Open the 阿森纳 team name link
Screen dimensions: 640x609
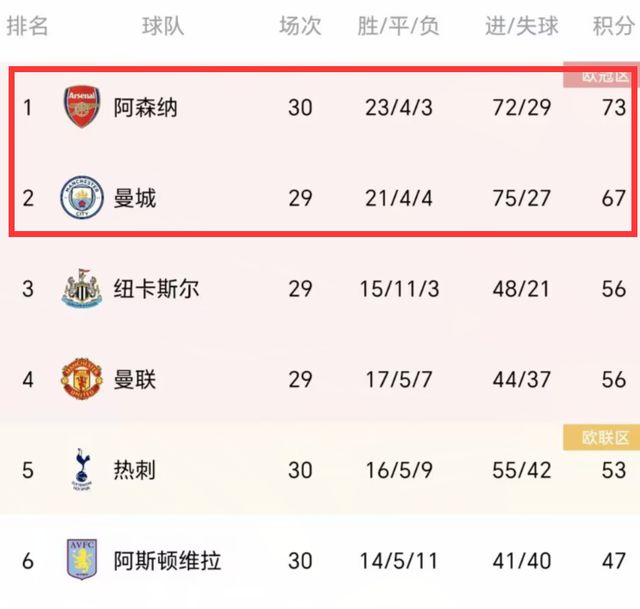[145, 108]
